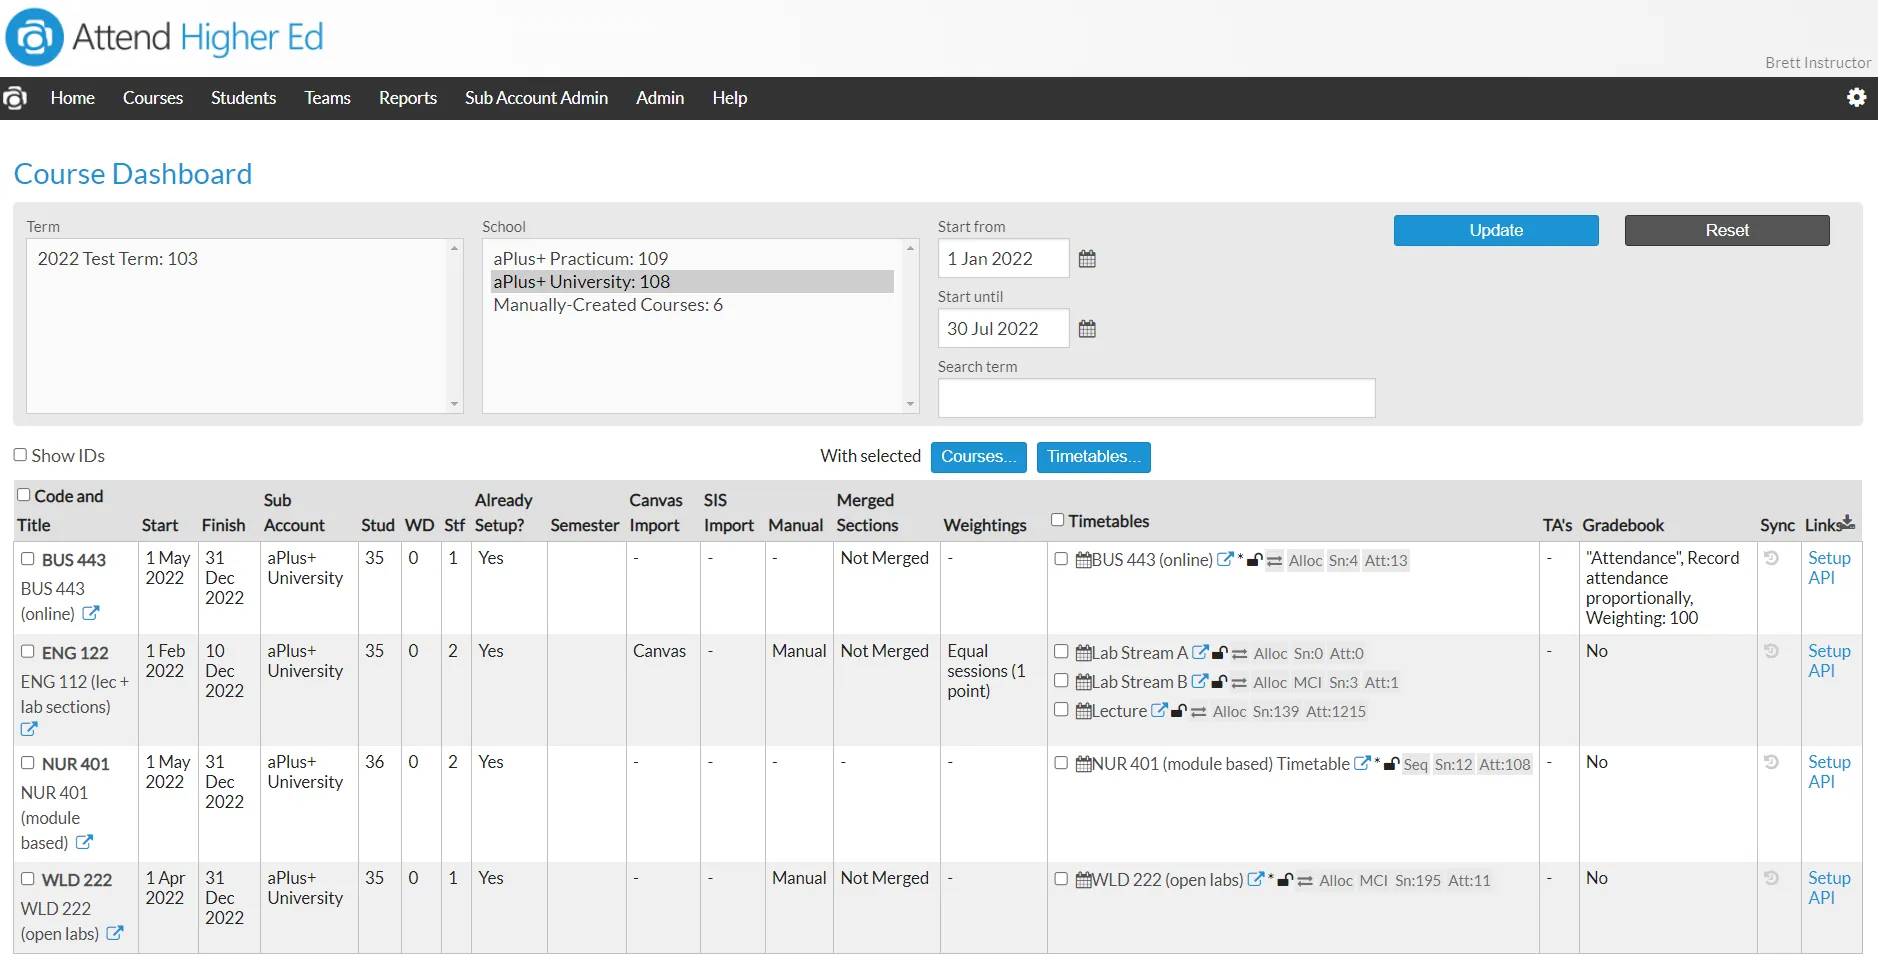The image size is (1878, 963).
Task: Click the sync icon for BUS 443 row
Action: coord(1771,559)
